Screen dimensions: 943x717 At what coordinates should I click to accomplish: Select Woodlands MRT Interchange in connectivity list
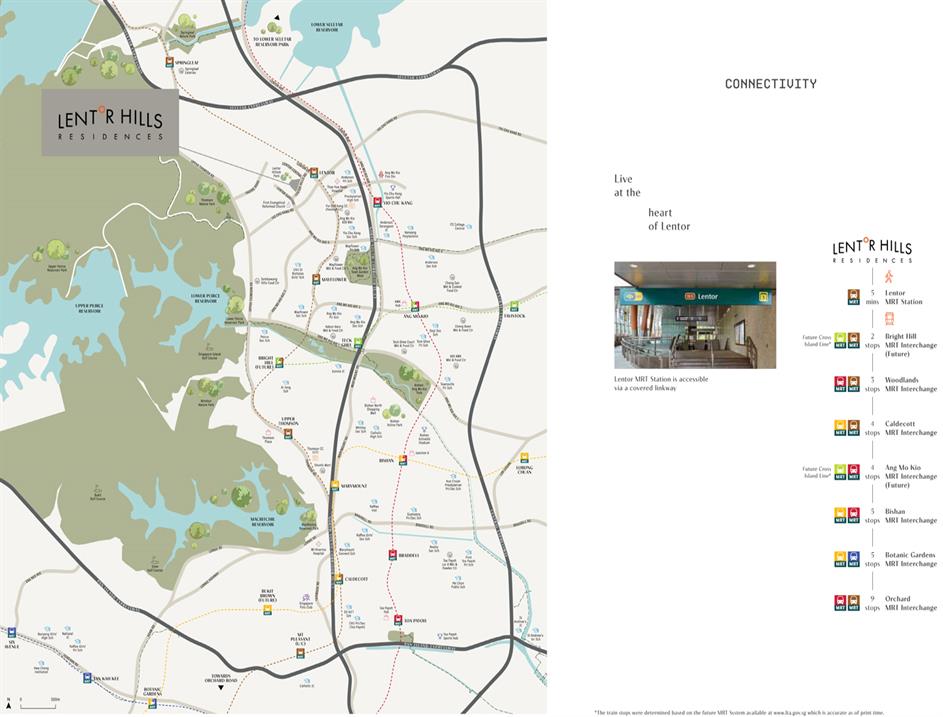(x=910, y=384)
